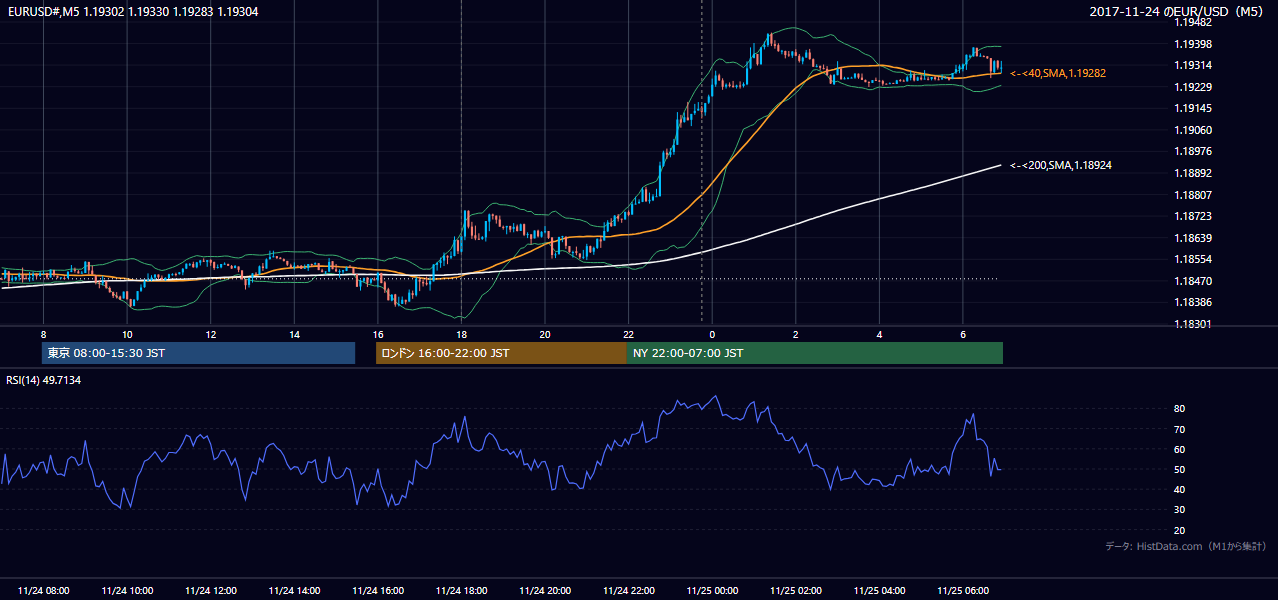
Task: Click the bottom date label 11/24 12:00
Action: click(x=211, y=591)
